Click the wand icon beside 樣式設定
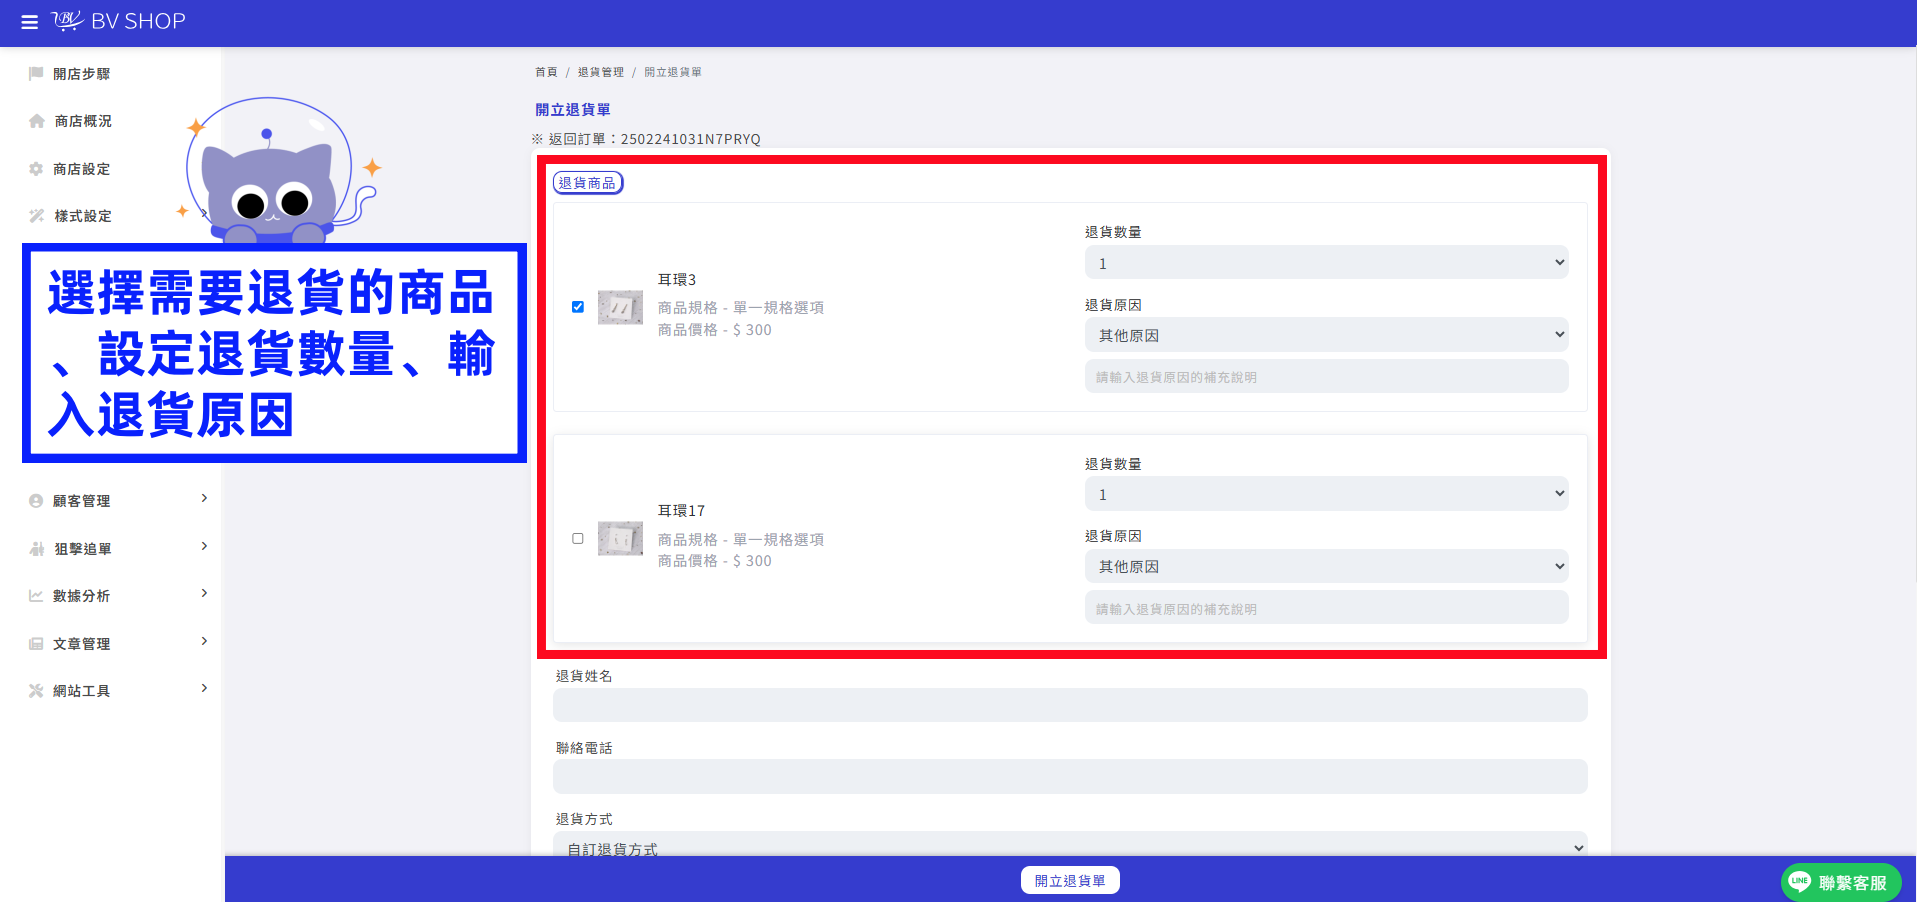 coord(37,216)
